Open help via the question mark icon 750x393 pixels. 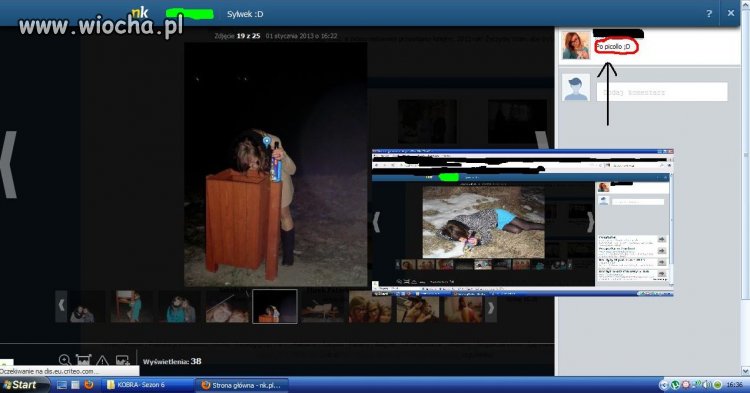pyautogui.click(x=709, y=14)
